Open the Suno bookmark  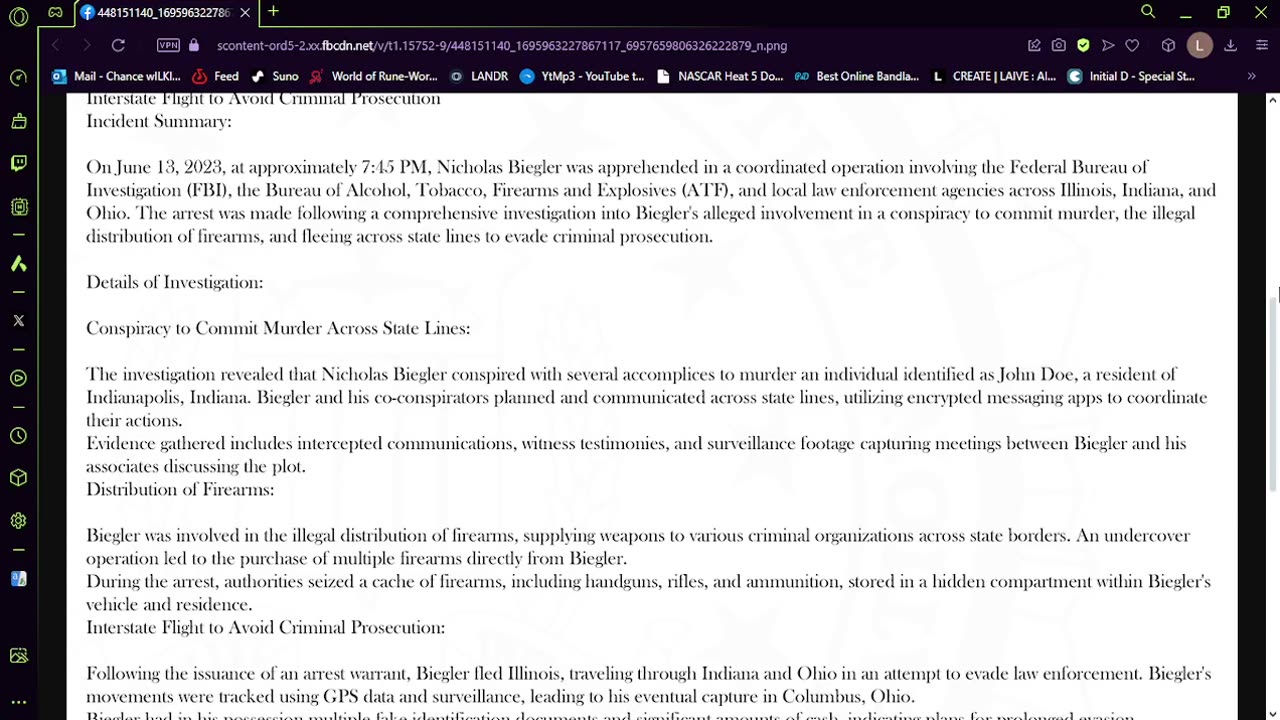point(274,76)
